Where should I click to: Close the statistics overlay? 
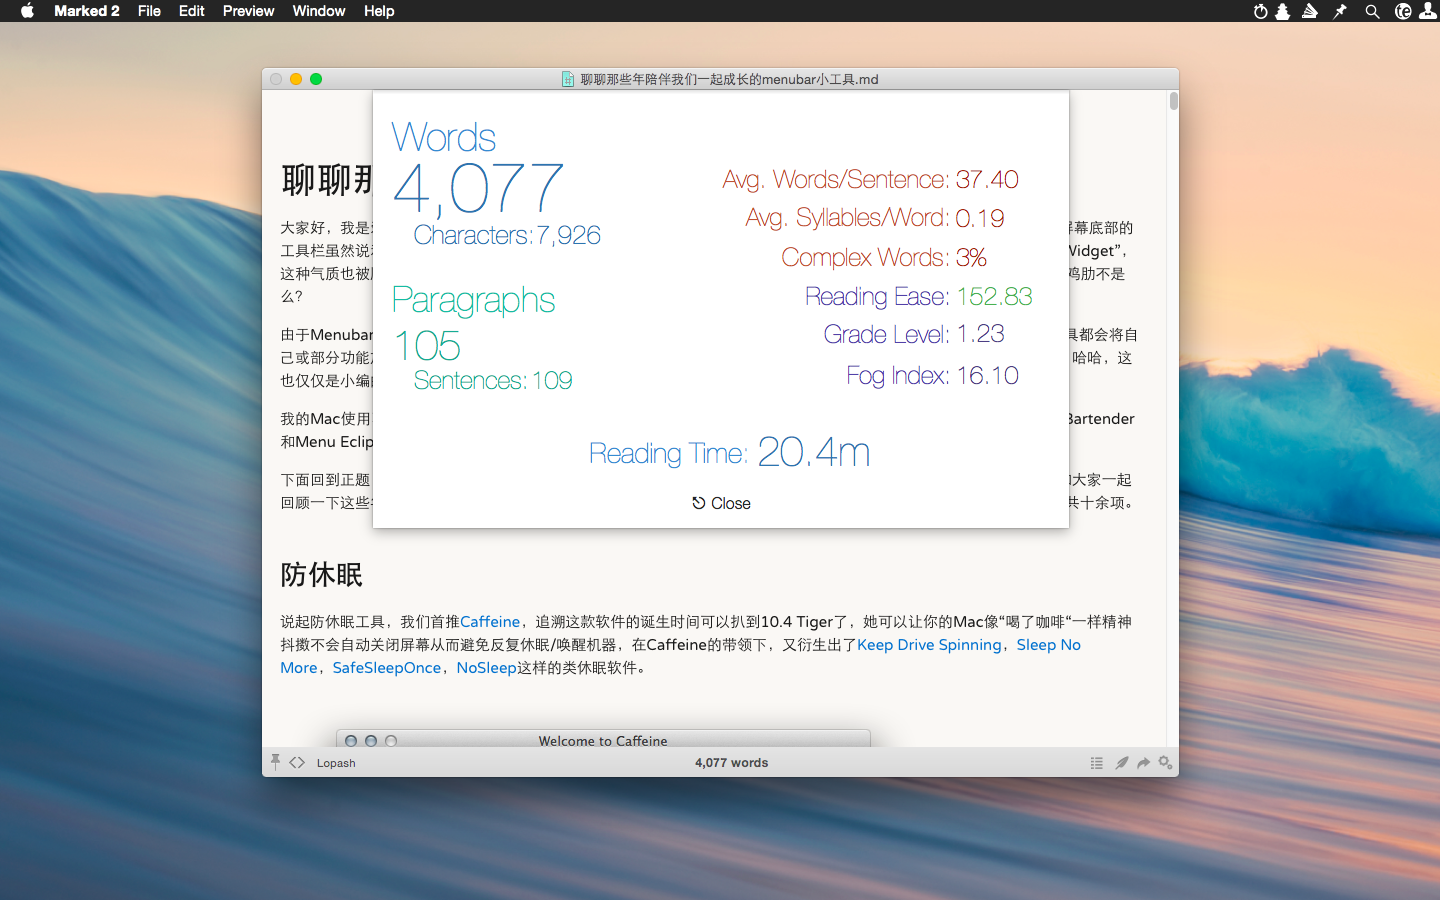[x=721, y=503]
